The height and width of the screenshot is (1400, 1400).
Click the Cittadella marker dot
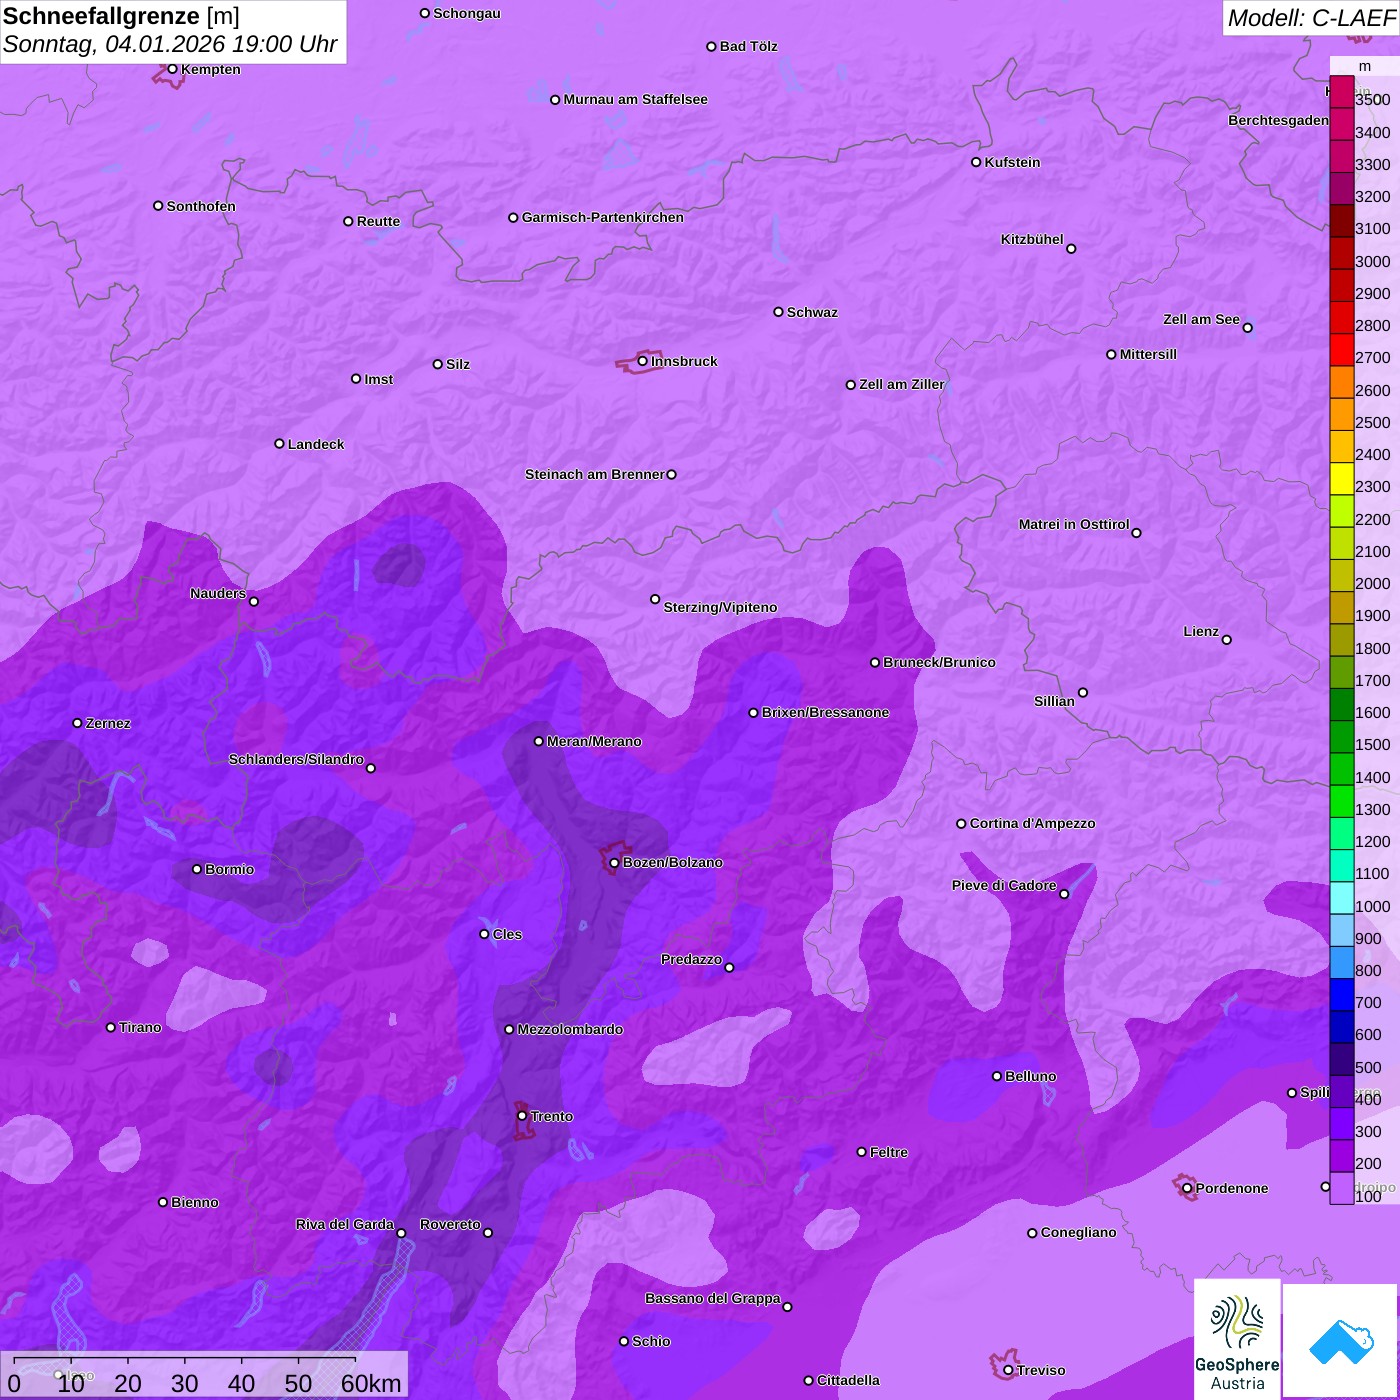point(809,1380)
